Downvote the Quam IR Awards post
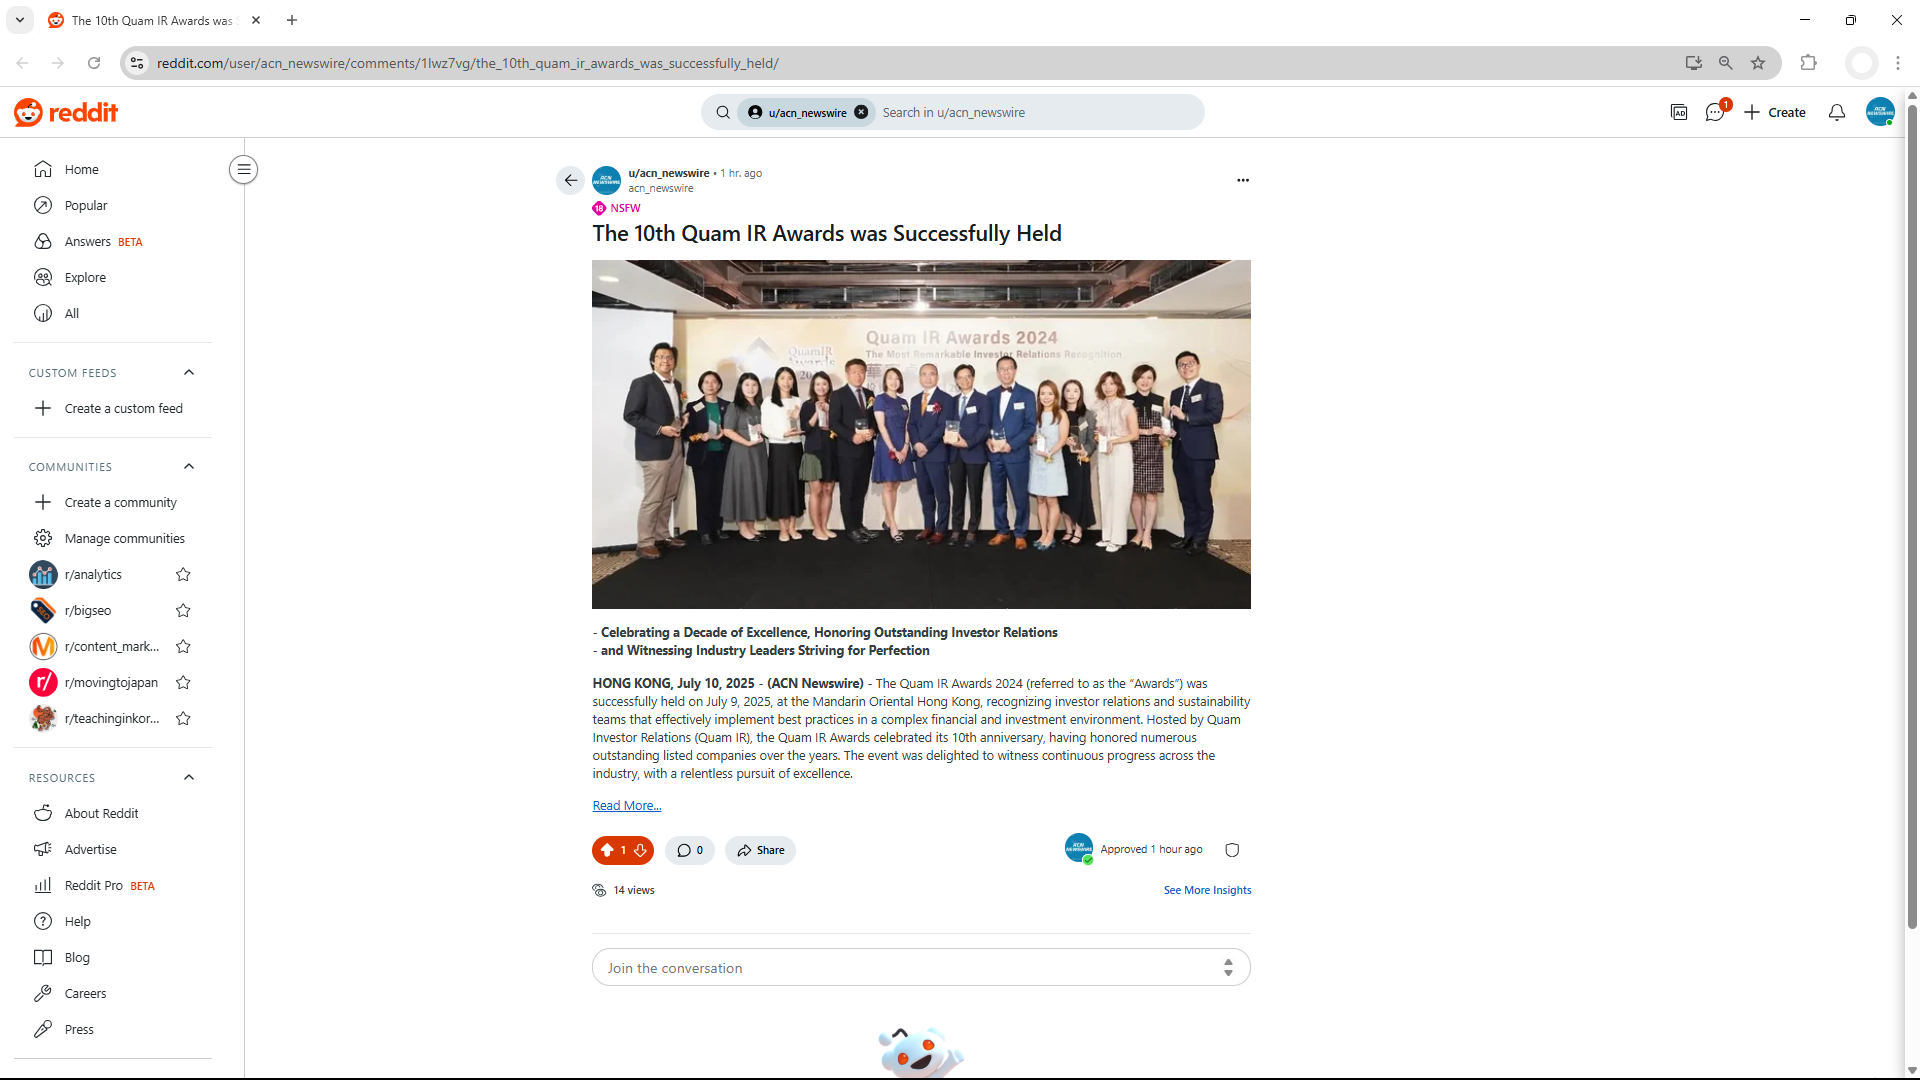This screenshot has height=1080, width=1920. point(640,850)
